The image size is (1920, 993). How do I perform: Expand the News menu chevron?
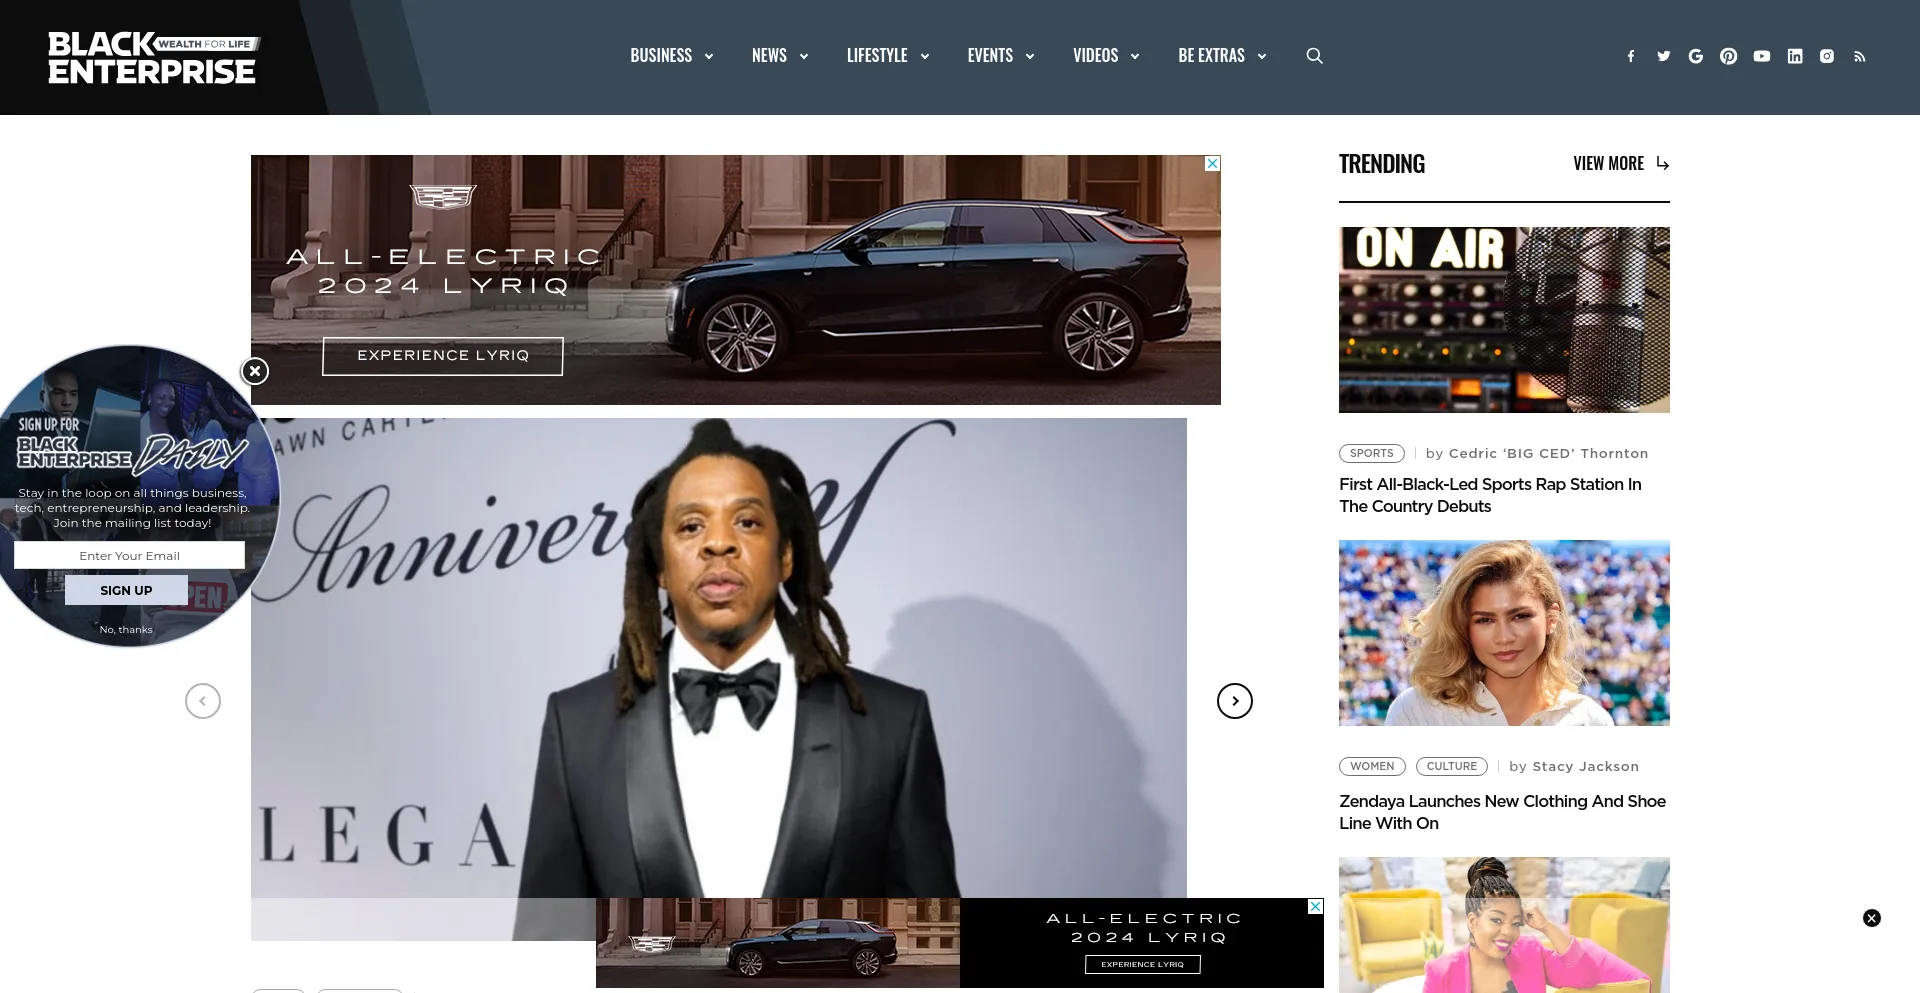click(x=804, y=57)
